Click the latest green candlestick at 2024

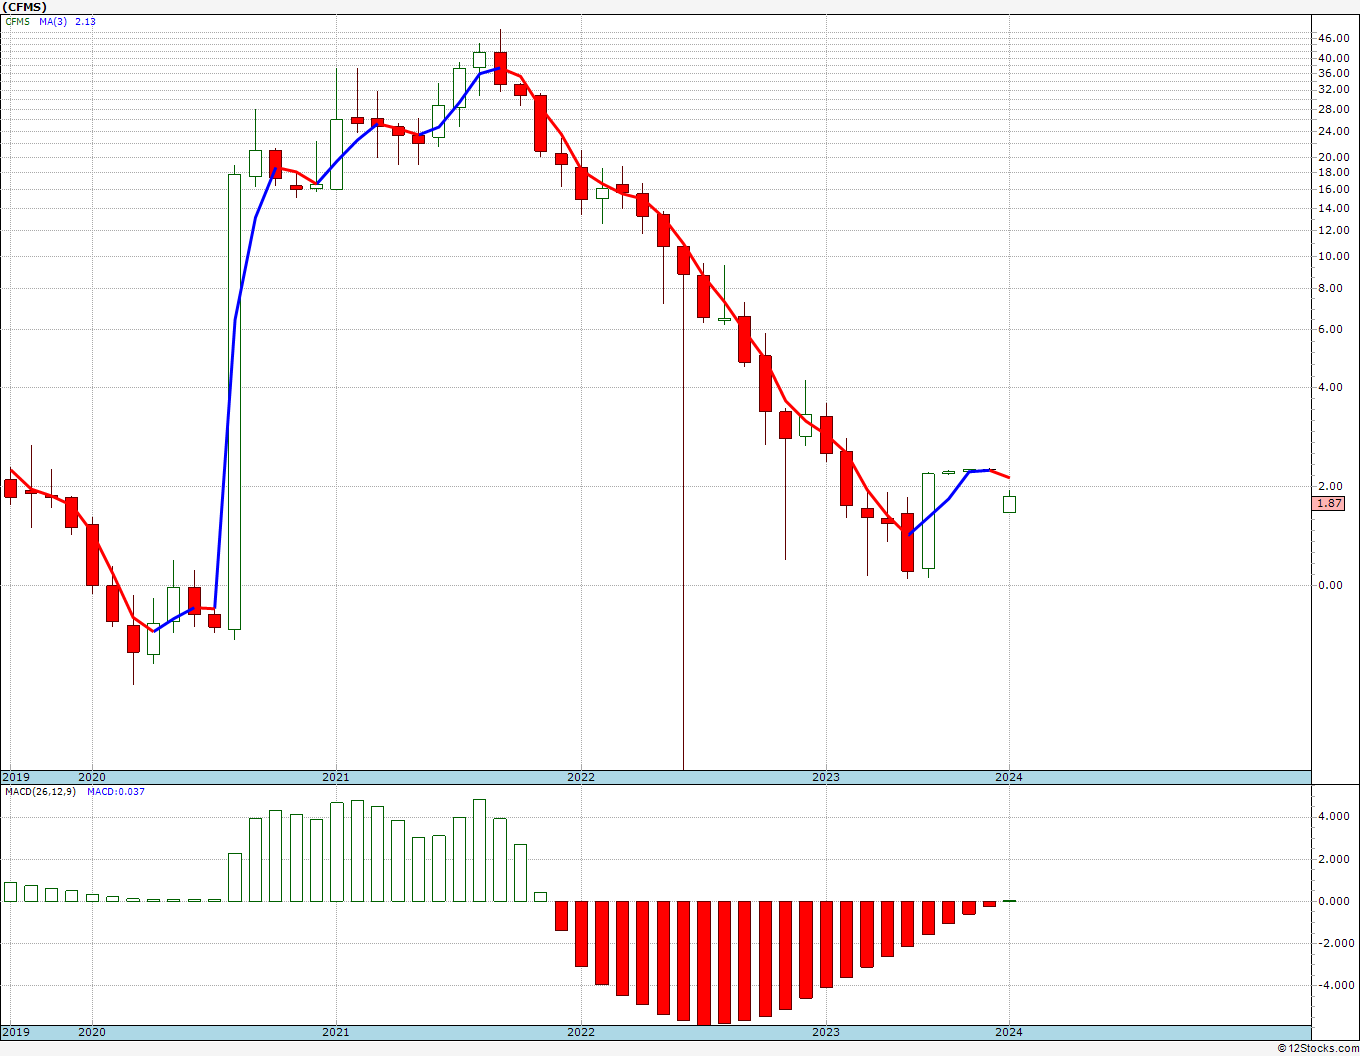(1010, 505)
